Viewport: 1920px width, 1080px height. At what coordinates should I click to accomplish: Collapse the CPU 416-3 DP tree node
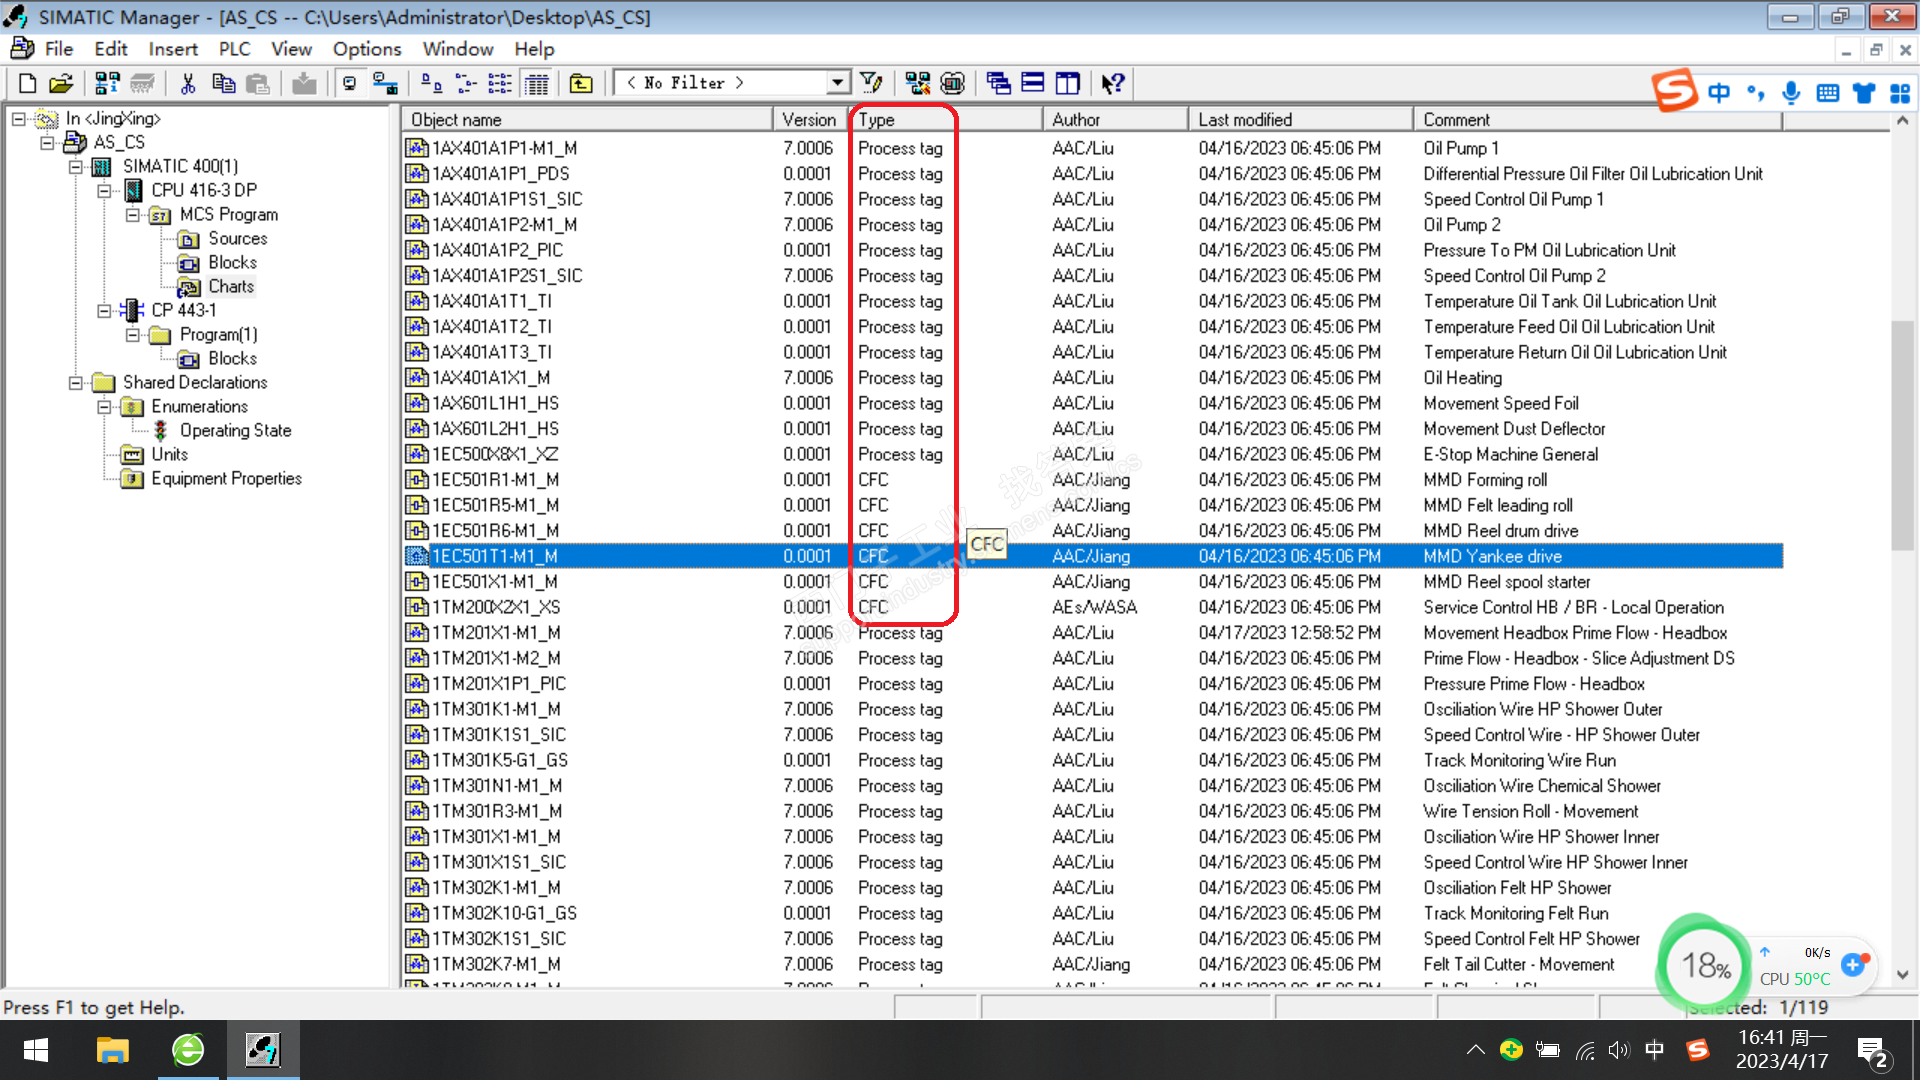tap(104, 190)
